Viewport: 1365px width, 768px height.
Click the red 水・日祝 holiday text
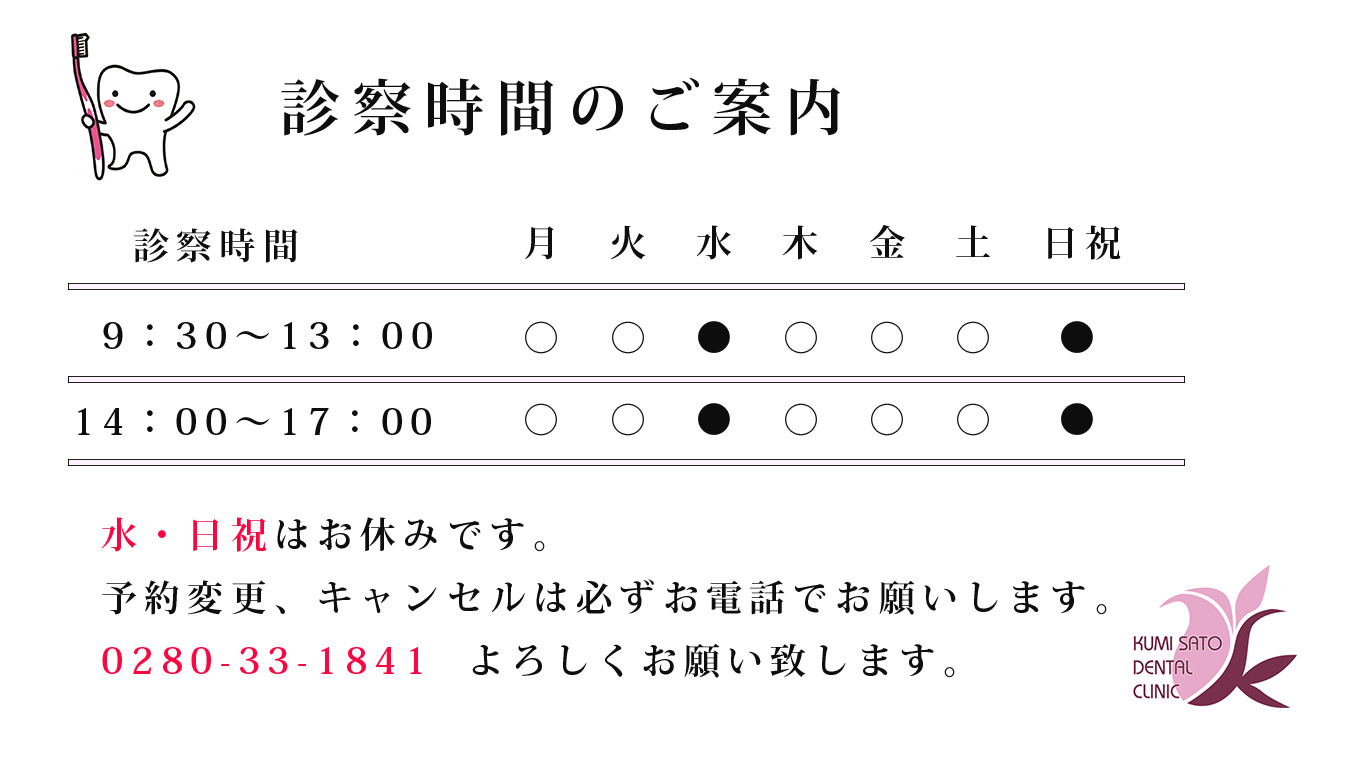[x=185, y=537]
